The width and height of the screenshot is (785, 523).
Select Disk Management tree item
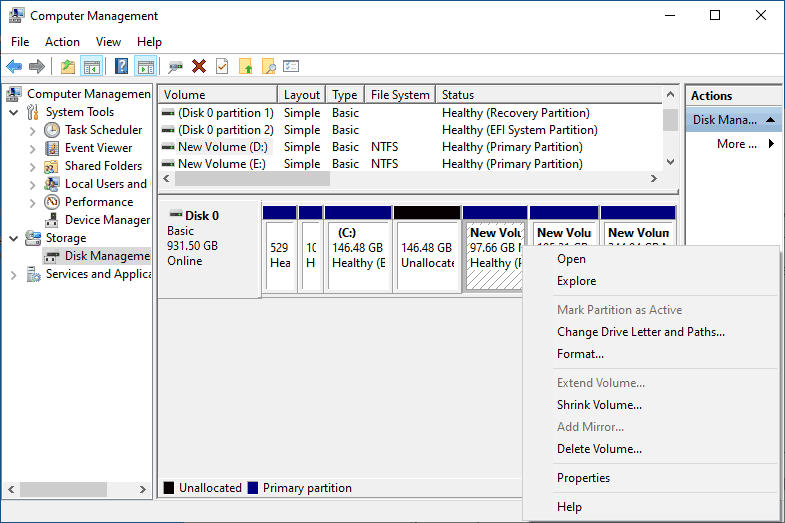pos(98,256)
